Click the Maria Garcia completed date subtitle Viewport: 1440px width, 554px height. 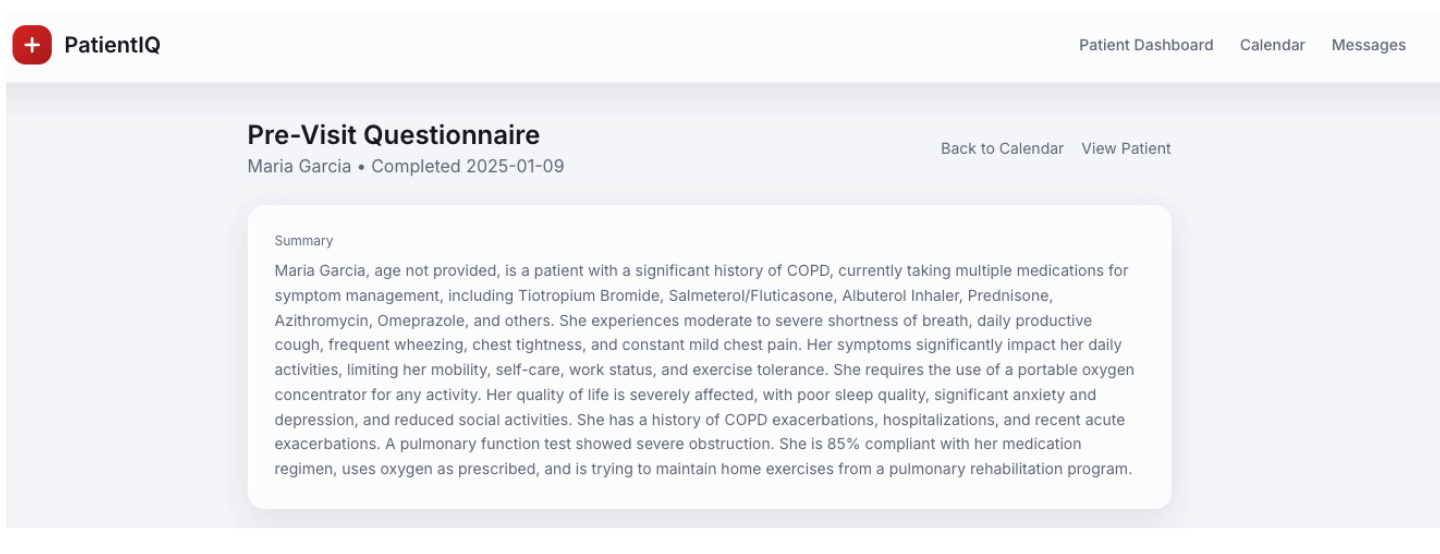(x=405, y=166)
